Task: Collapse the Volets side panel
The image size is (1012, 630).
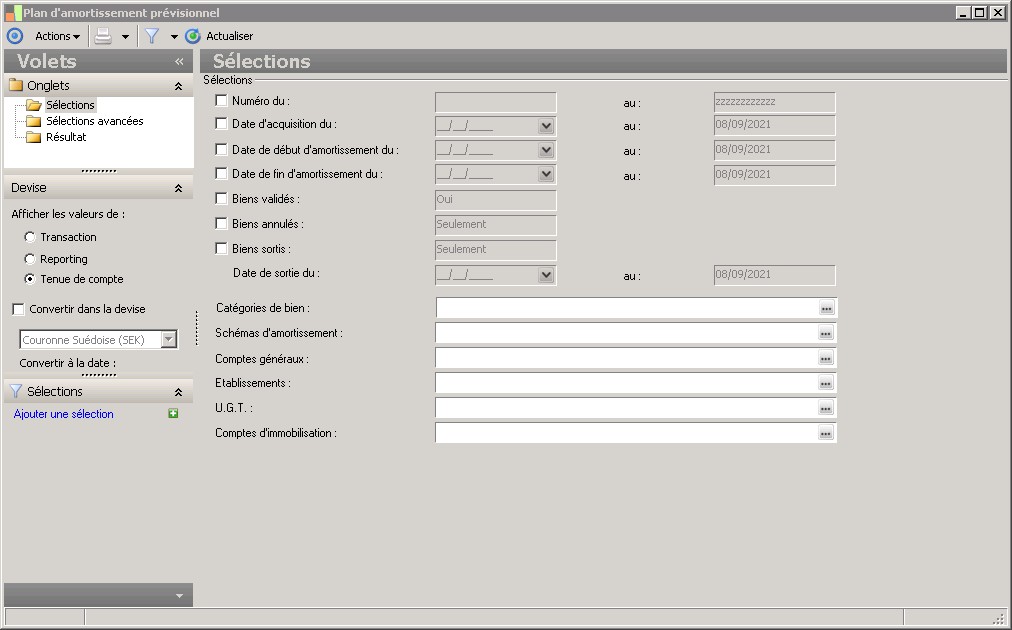Action: (x=179, y=61)
